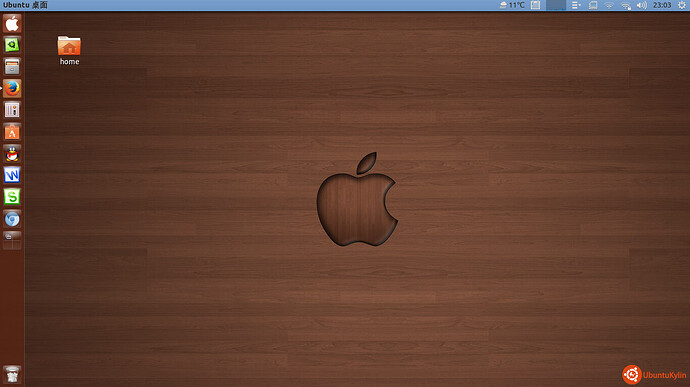Open the system session gear menu
The height and width of the screenshot is (387, 690).
pos(682,5)
